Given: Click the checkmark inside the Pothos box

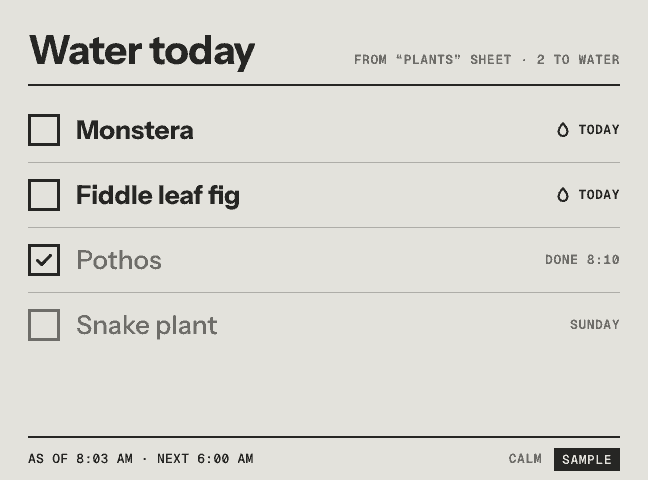Looking at the screenshot, I should pos(44,260).
